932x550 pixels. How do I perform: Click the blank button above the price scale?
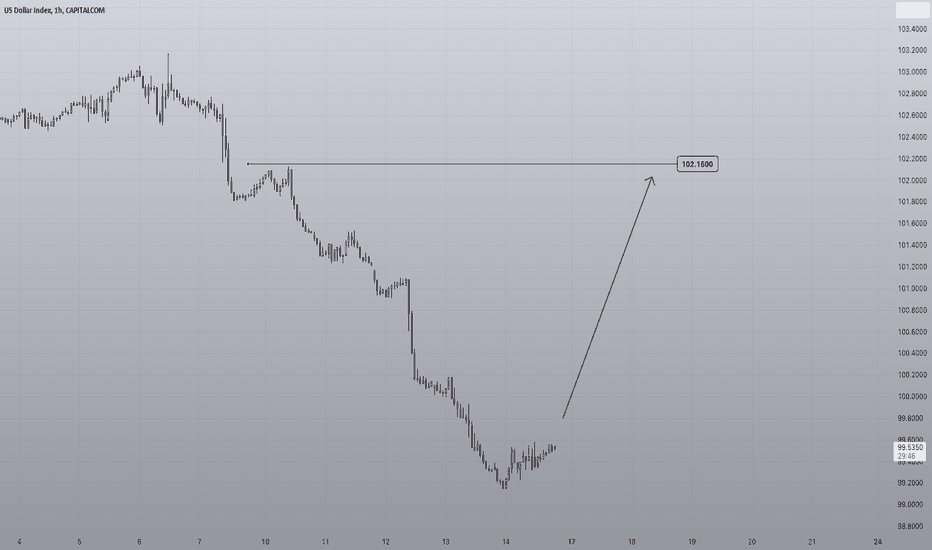(911, 10)
